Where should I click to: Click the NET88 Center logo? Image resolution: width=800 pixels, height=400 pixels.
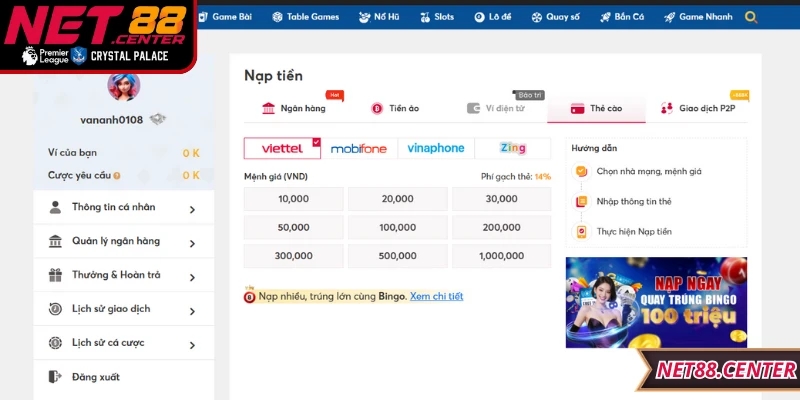coord(95,22)
